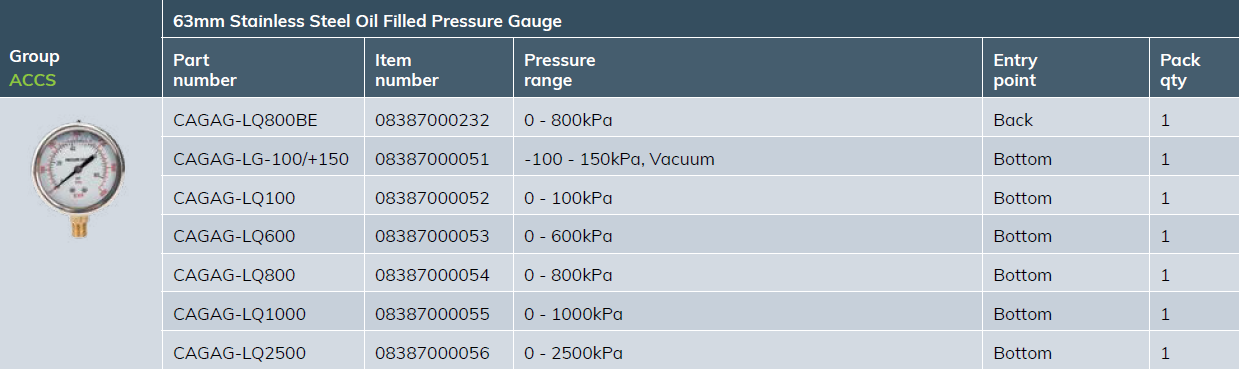This screenshot has width=1239, height=369.
Task: Click the Vacuum pressure range cell
Action: [619, 159]
